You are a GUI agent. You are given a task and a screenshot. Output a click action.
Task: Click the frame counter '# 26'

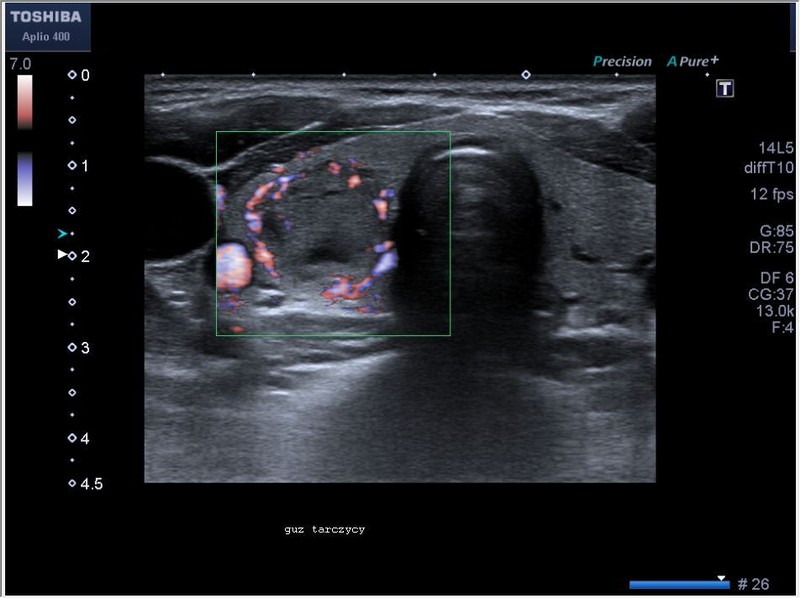coord(753,584)
